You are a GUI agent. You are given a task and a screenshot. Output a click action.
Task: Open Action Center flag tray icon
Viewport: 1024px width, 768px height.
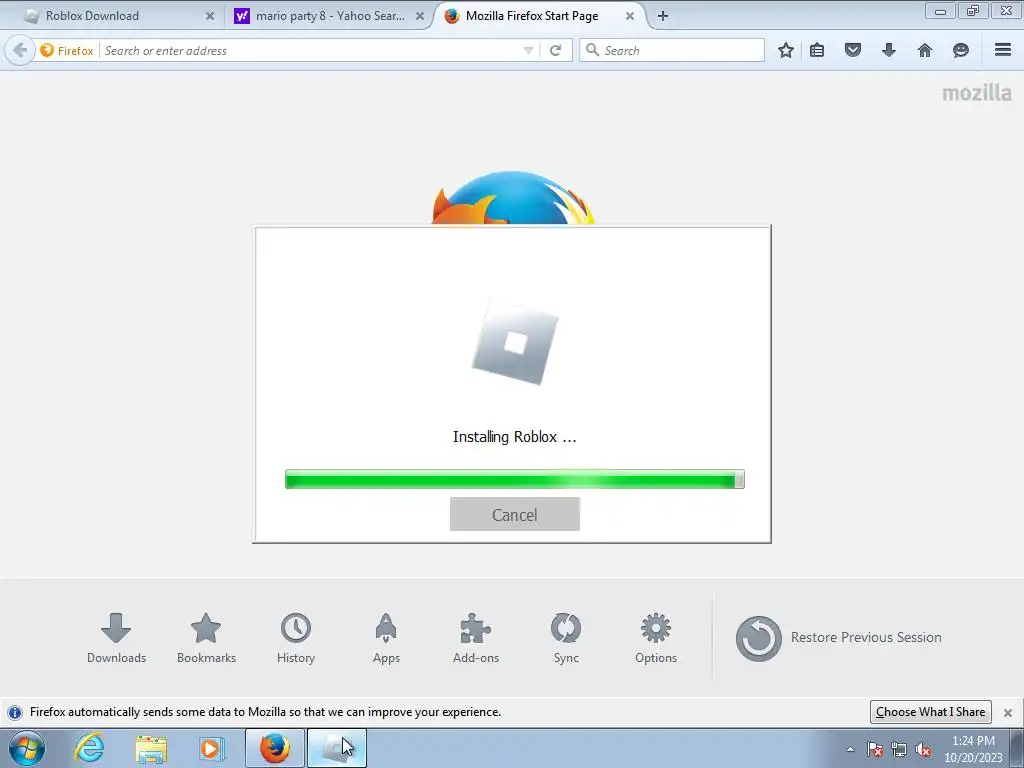[x=875, y=749]
